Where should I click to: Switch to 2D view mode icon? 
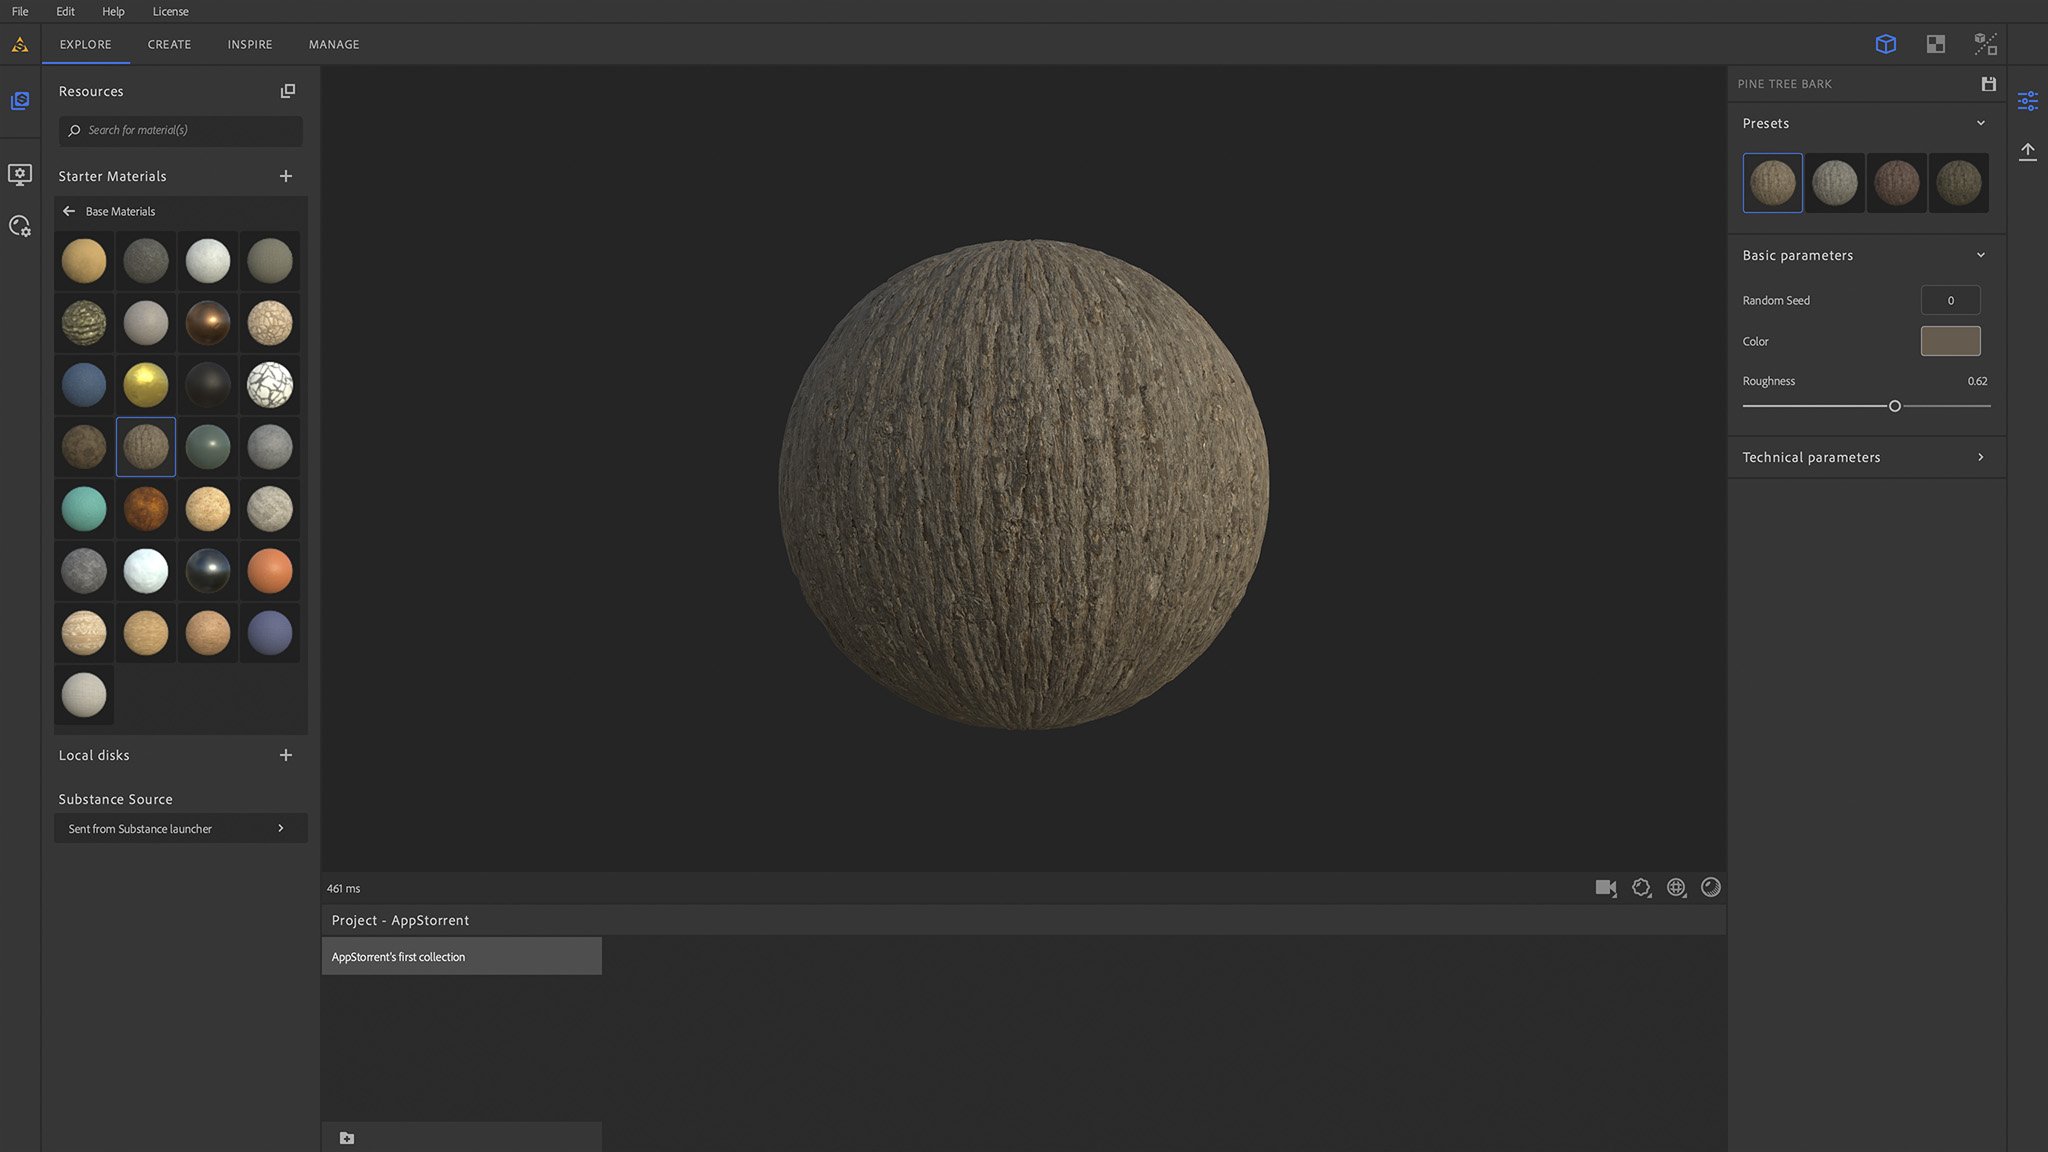click(1935, 44)
